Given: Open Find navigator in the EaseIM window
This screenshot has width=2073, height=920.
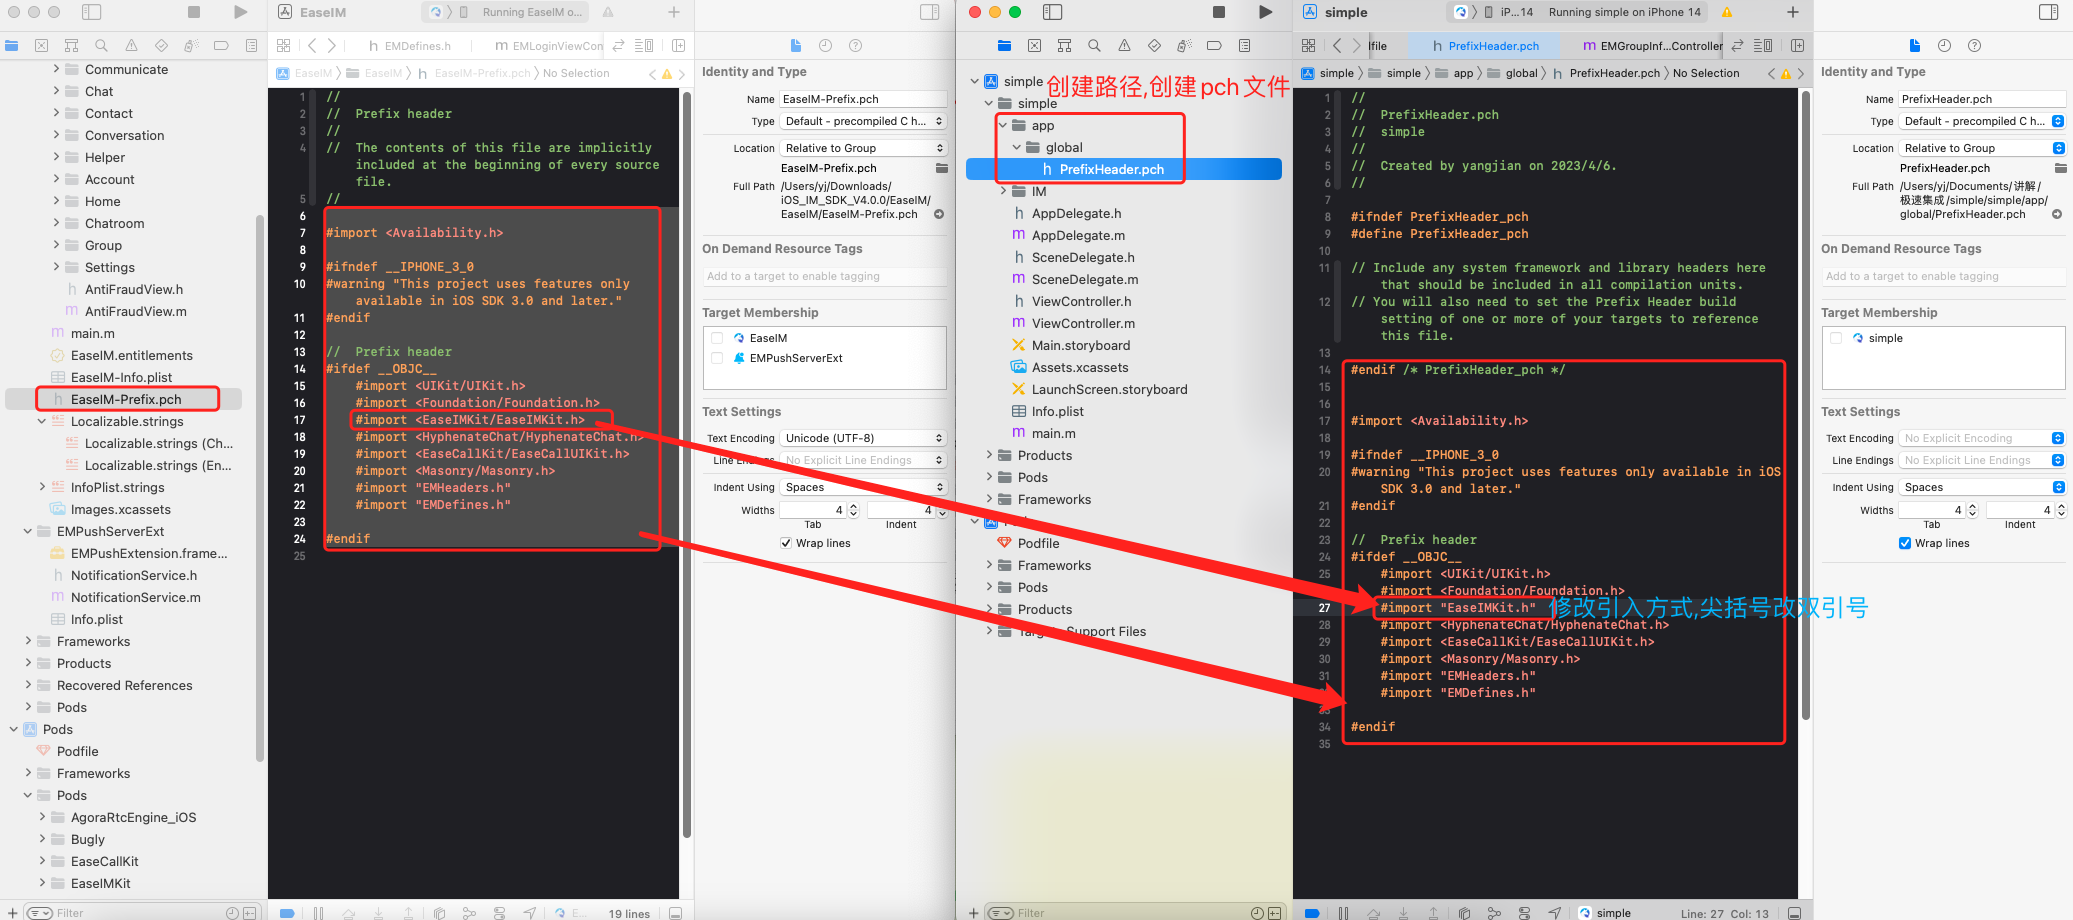Looking at the screenshot, I should [x=101, y=45].
